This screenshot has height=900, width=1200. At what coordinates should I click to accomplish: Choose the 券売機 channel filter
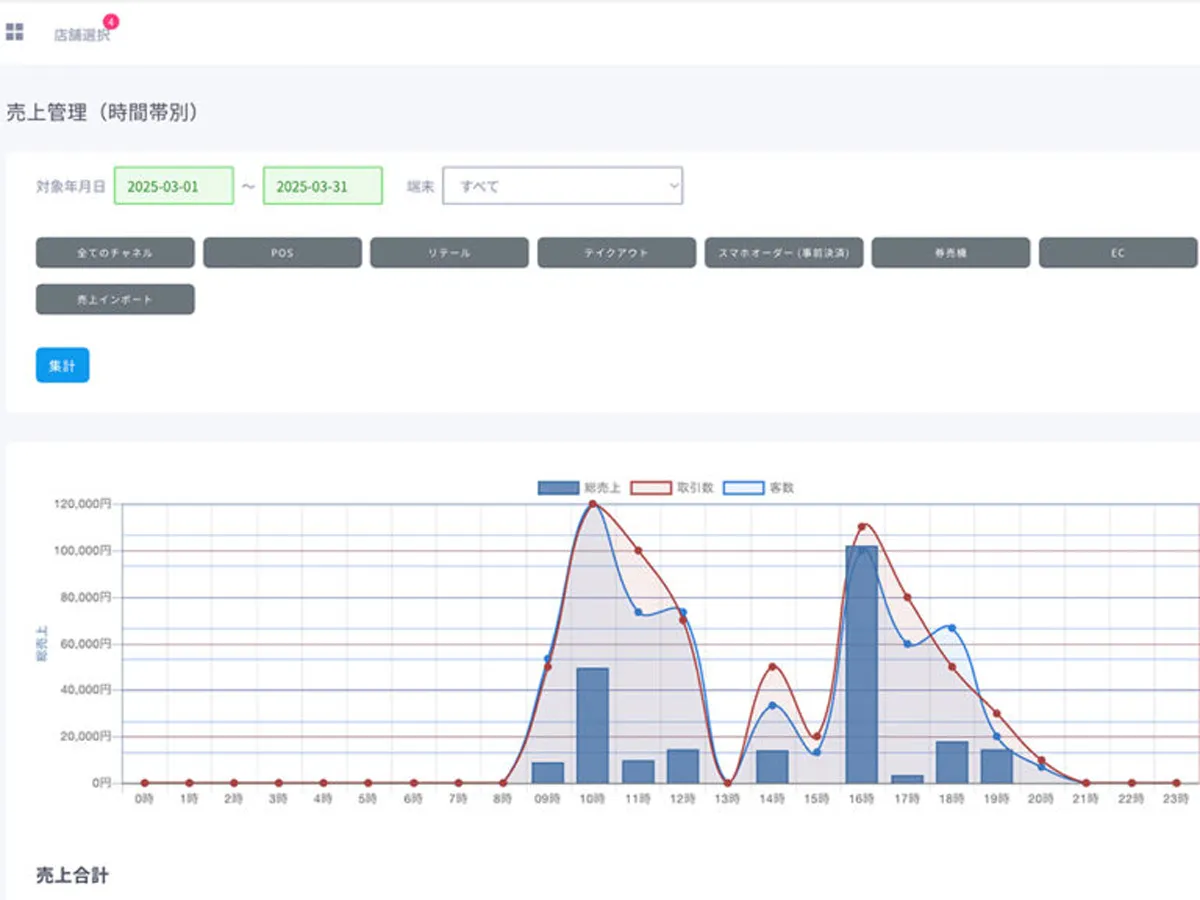coord(950,253)
